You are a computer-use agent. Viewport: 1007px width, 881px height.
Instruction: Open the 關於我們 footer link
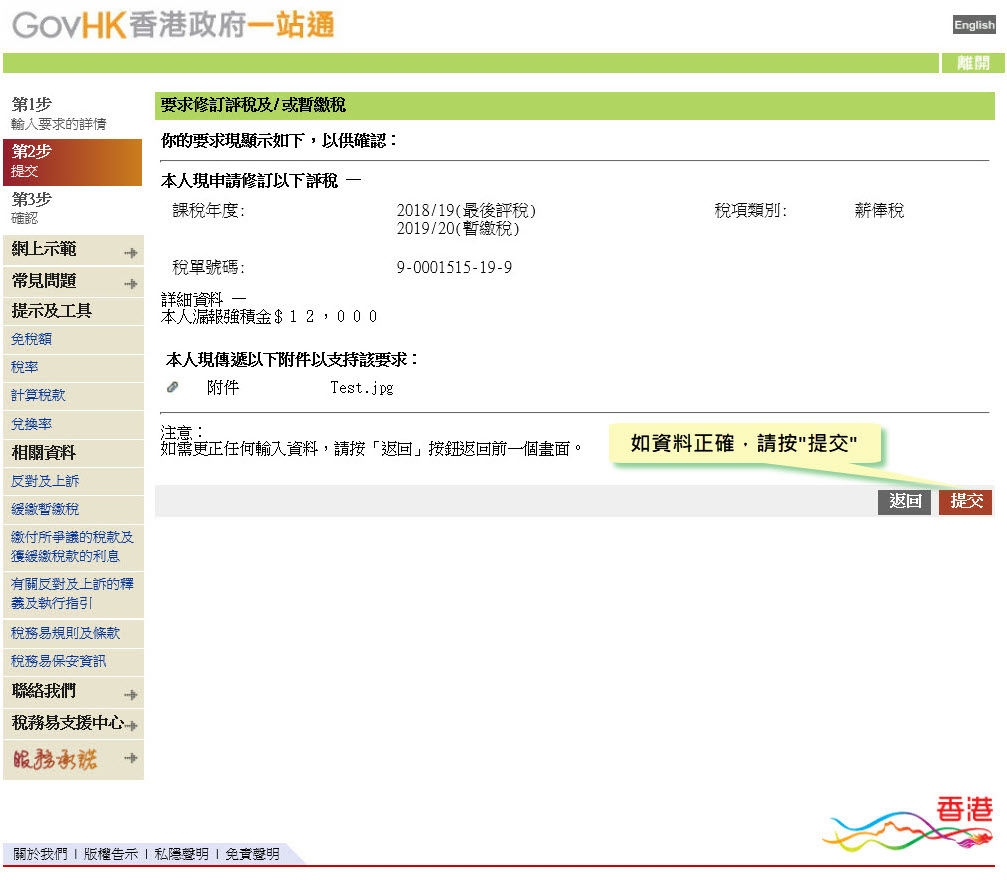click(x=40, y=854)
